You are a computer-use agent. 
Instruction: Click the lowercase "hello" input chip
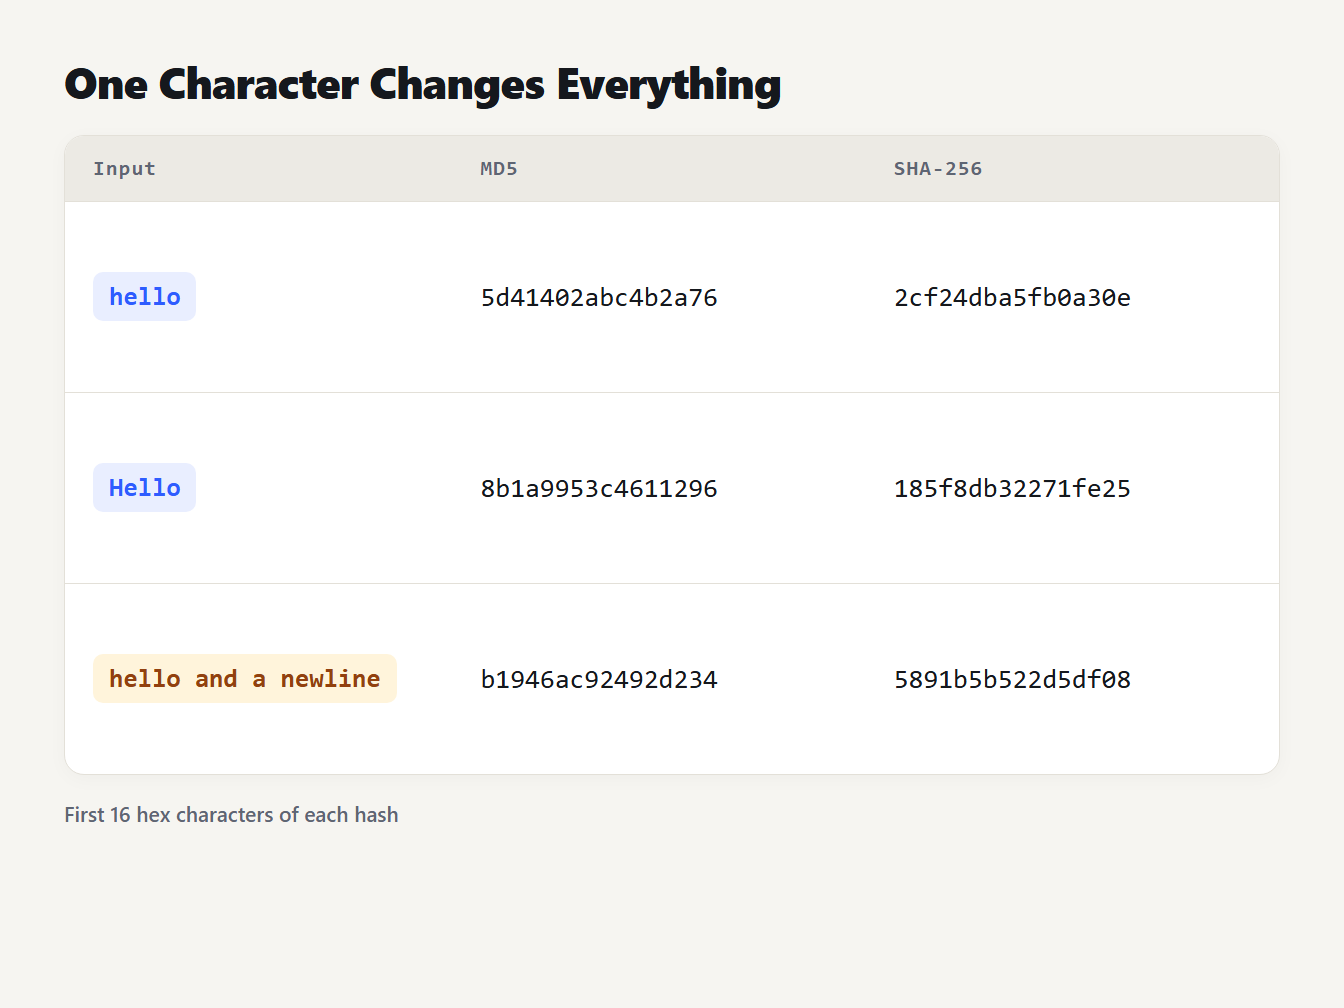pos(145,297)
